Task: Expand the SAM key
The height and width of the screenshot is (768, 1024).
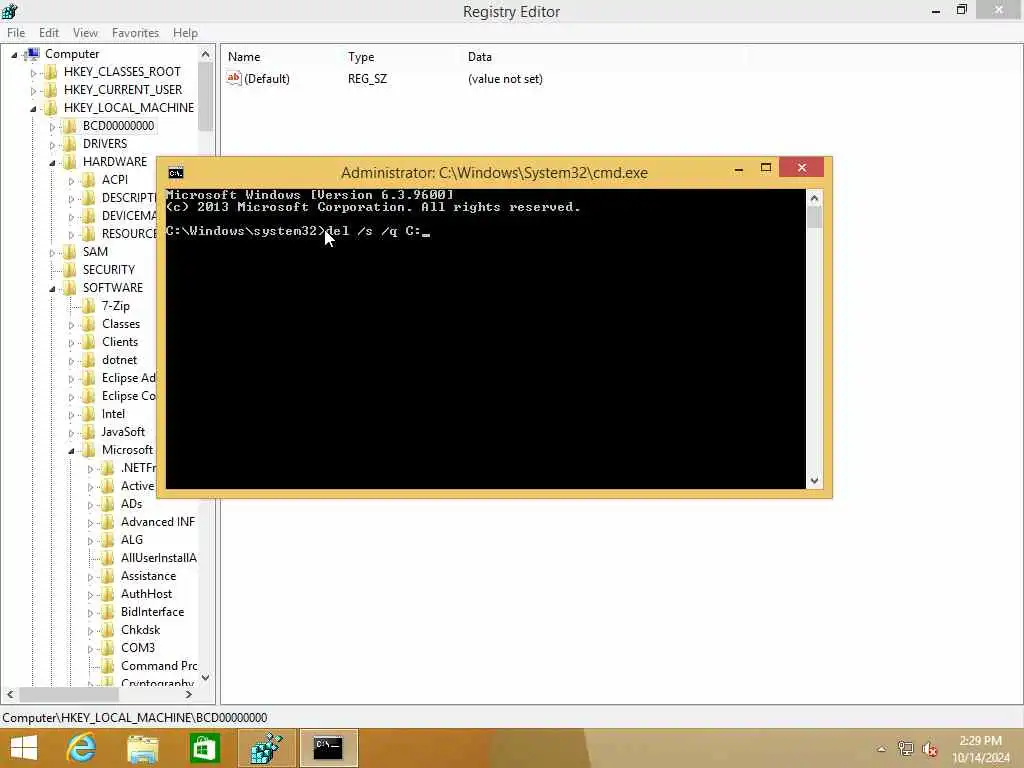Action: coord(52,253)
